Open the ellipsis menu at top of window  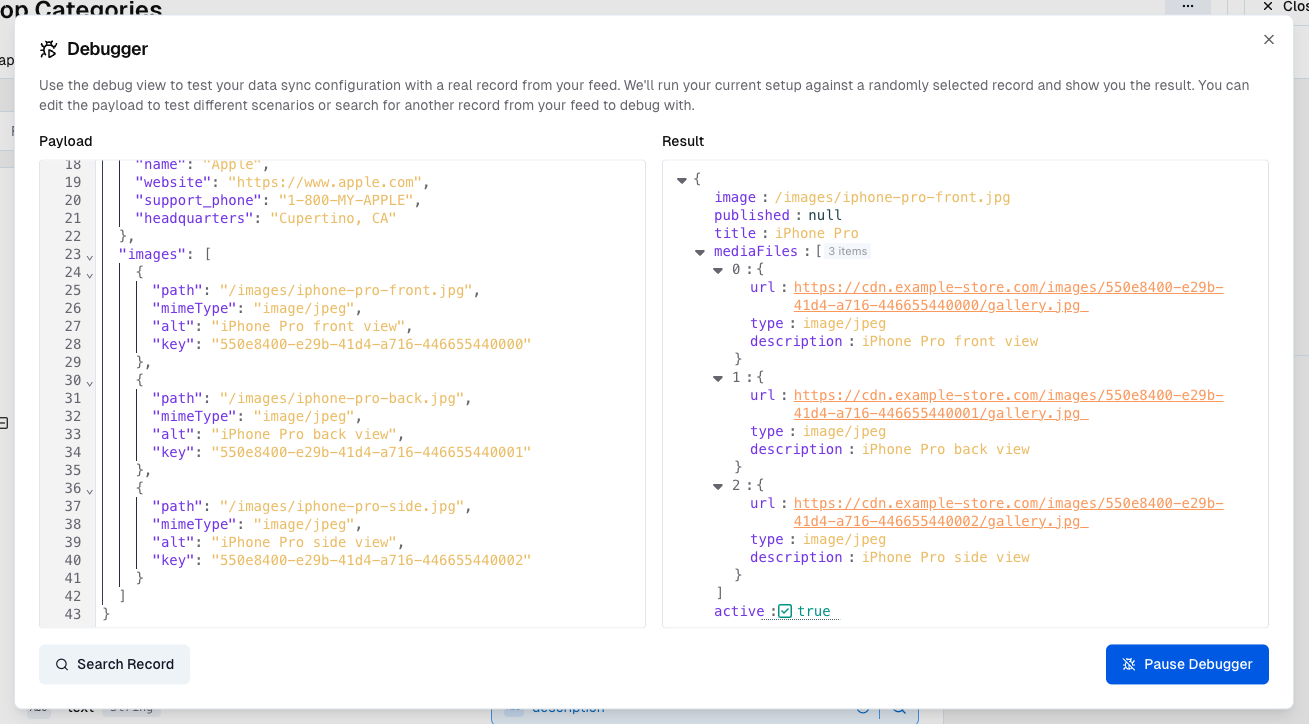coord(1188,6)
